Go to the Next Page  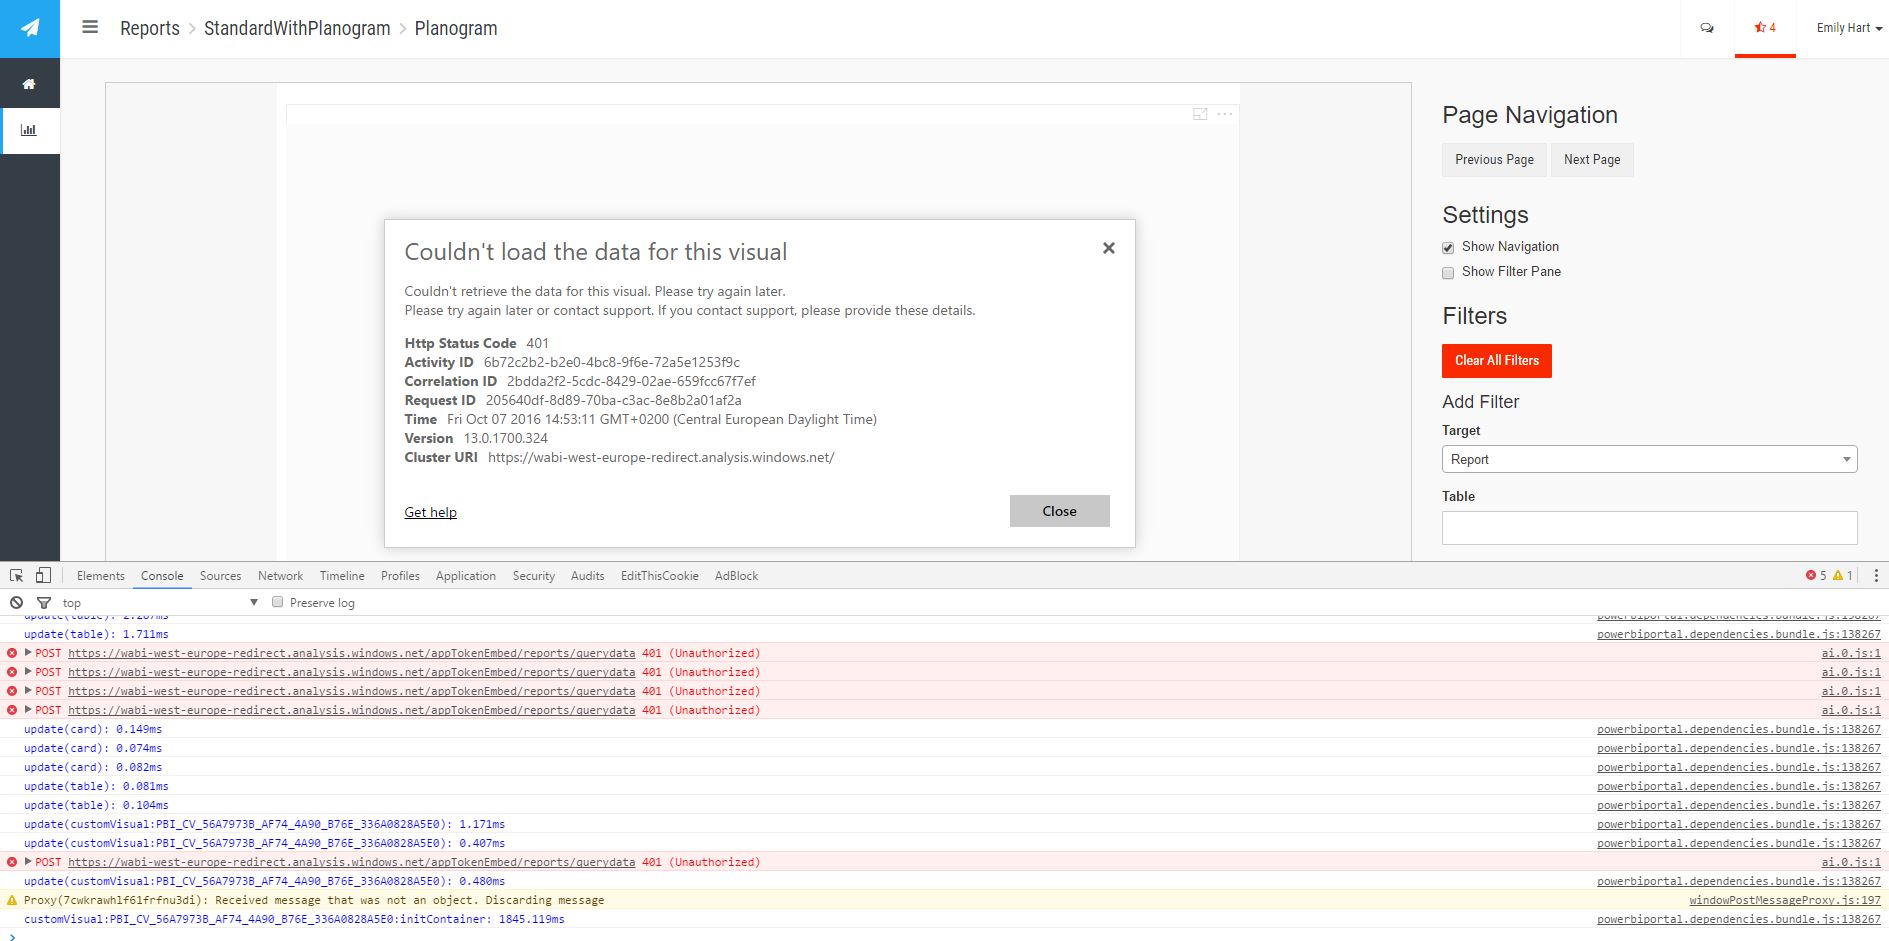(x=1592, y=160)
